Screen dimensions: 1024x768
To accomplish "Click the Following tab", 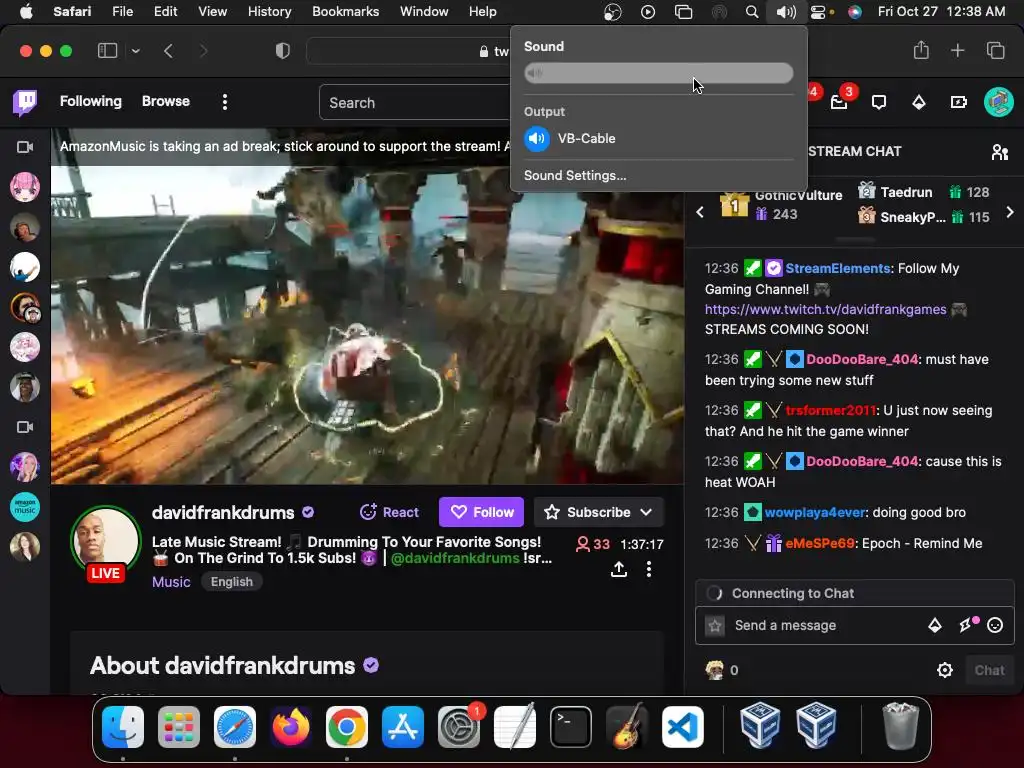I will point(91,101).
